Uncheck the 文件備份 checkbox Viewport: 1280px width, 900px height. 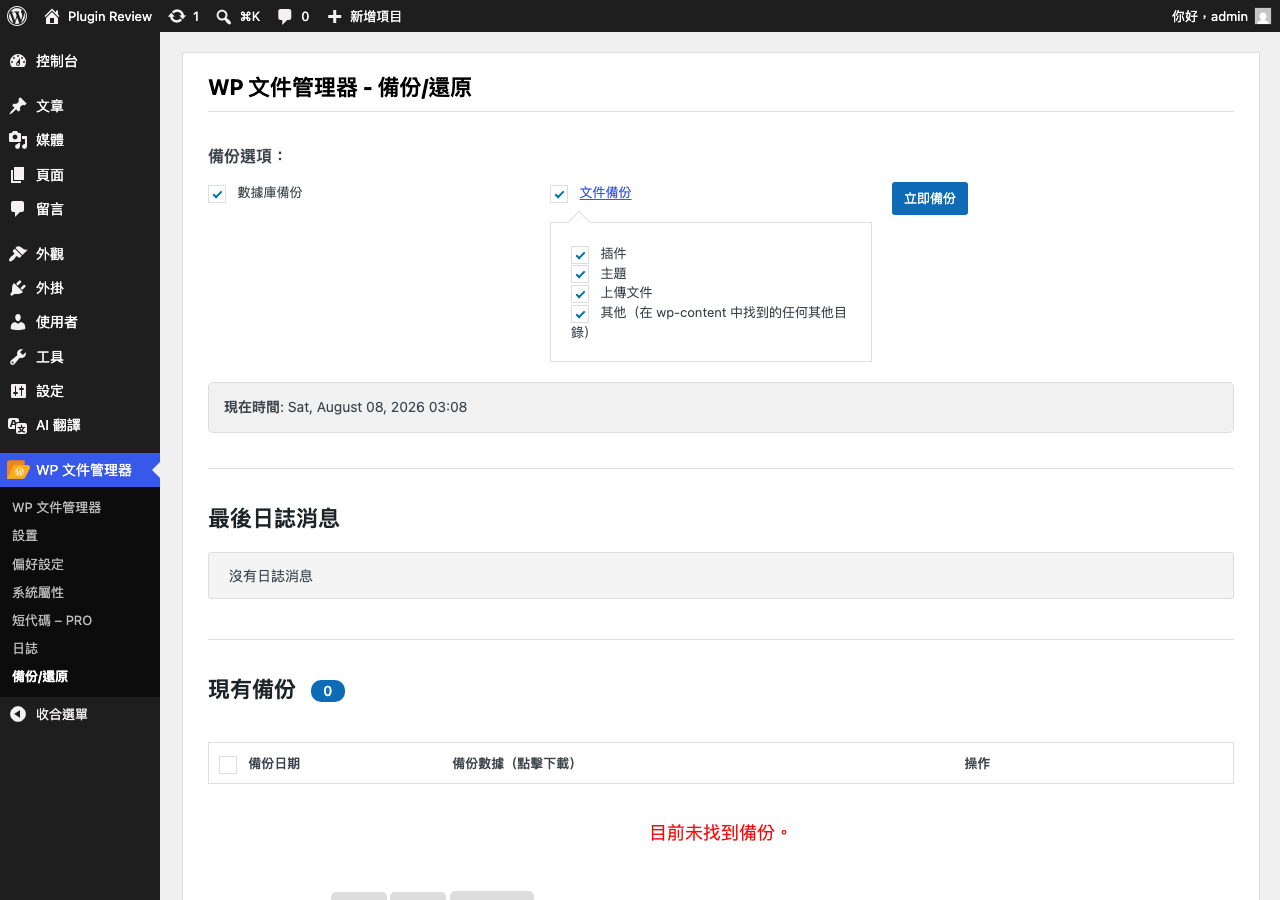(x=559, y=194)
